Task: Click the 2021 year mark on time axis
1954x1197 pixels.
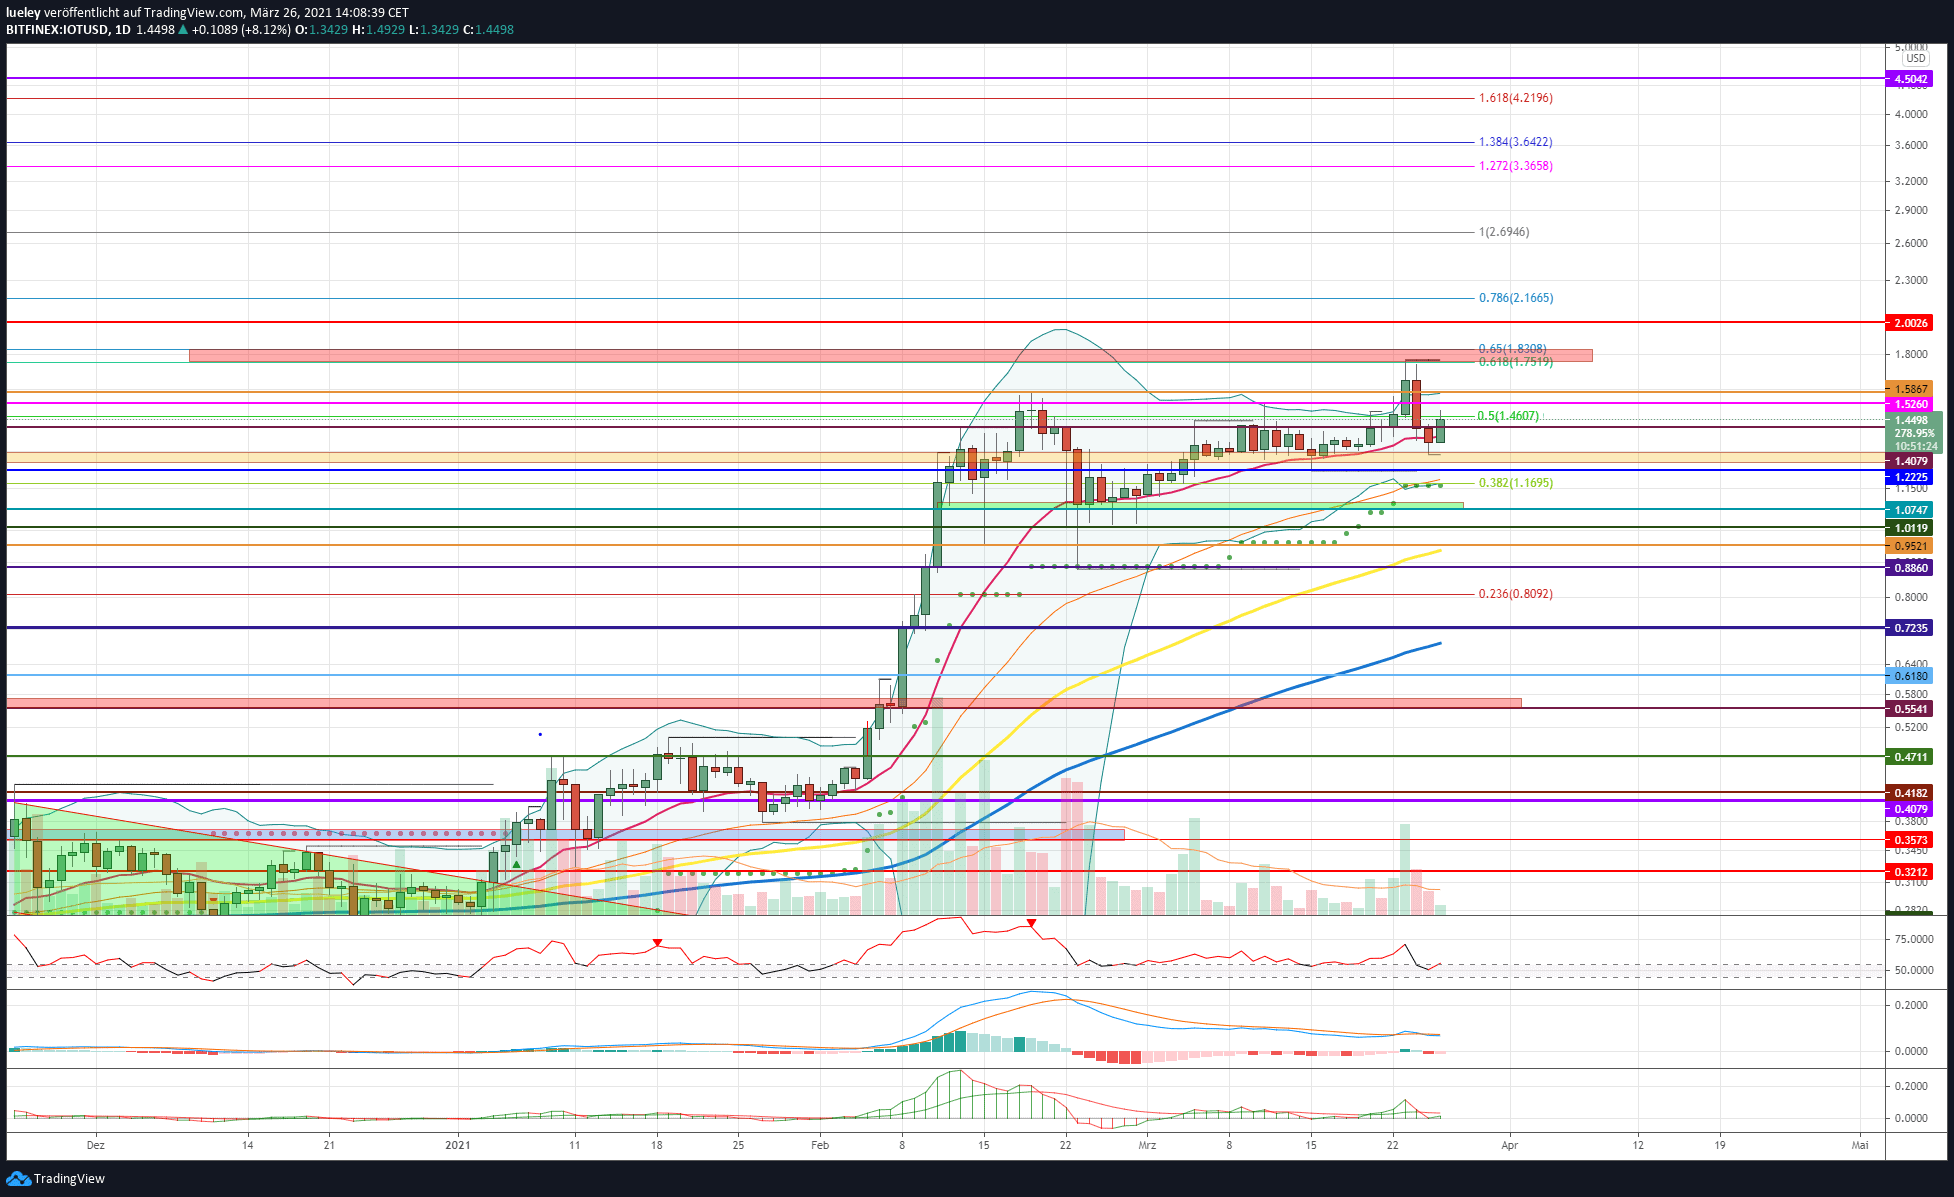Action: (x=457, y=1145)
